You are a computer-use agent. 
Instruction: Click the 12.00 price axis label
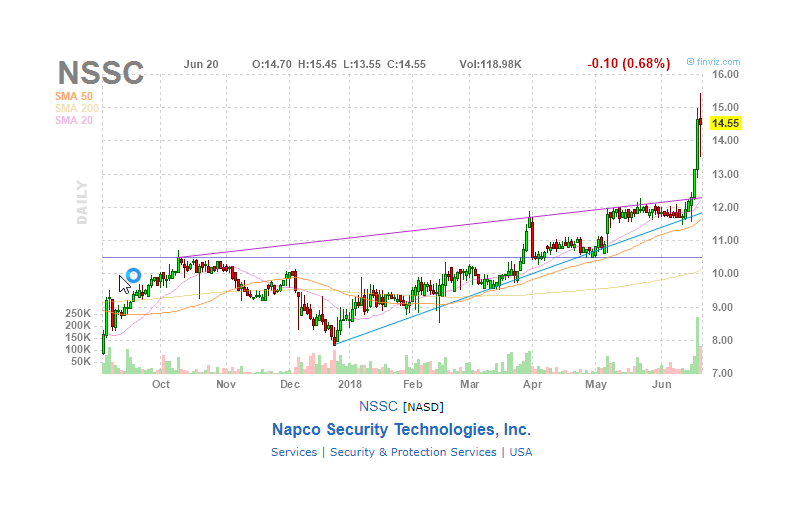726,207
